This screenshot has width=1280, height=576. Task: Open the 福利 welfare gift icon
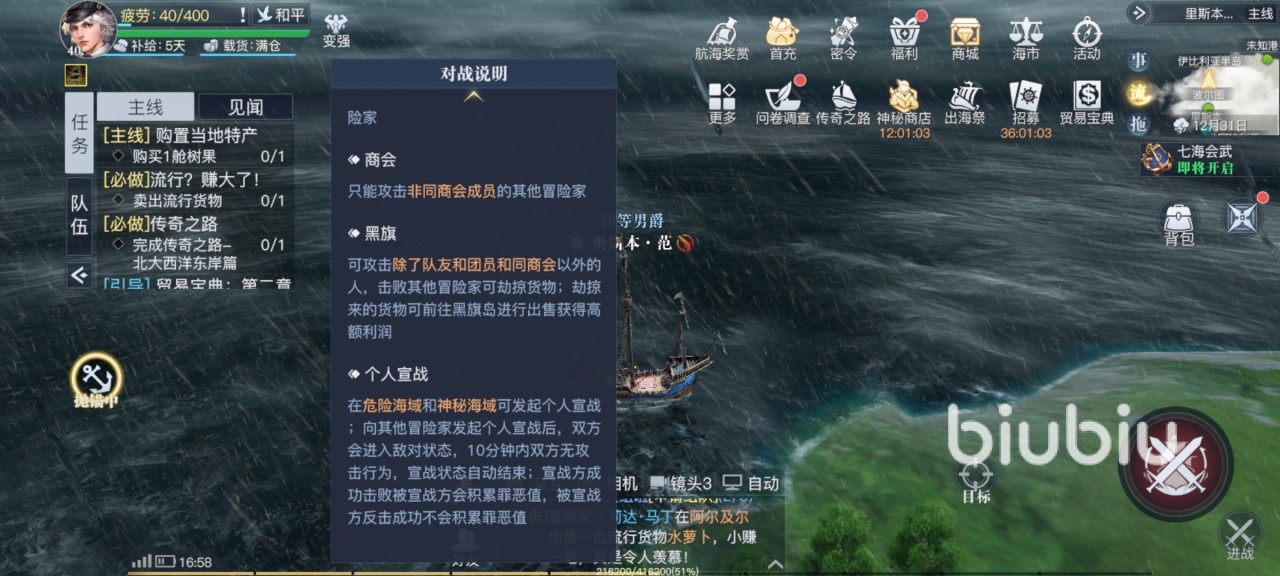pos(904,39)
